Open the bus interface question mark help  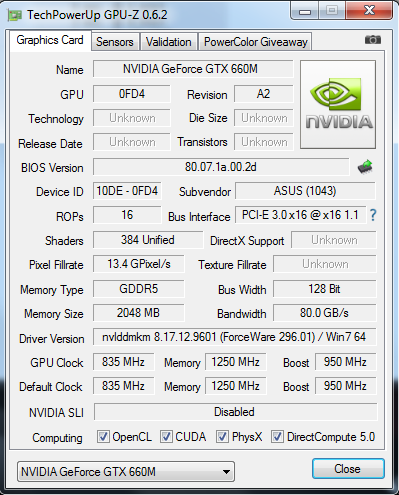(x=373, y=215)
